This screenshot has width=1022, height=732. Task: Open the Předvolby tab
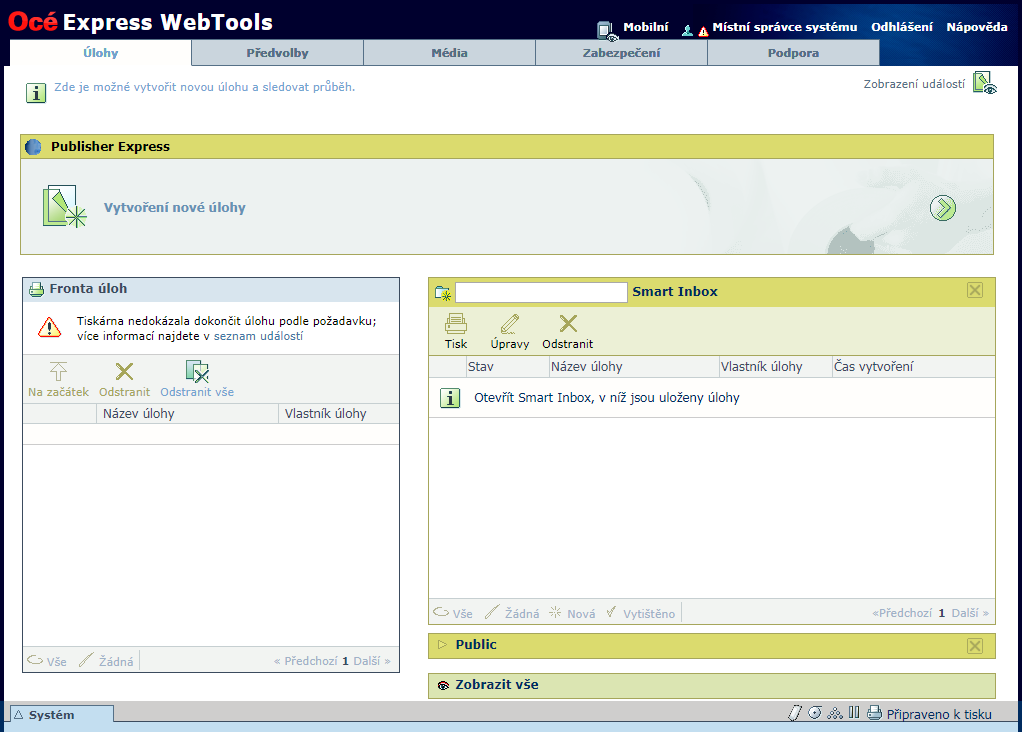tap(277, 53)
